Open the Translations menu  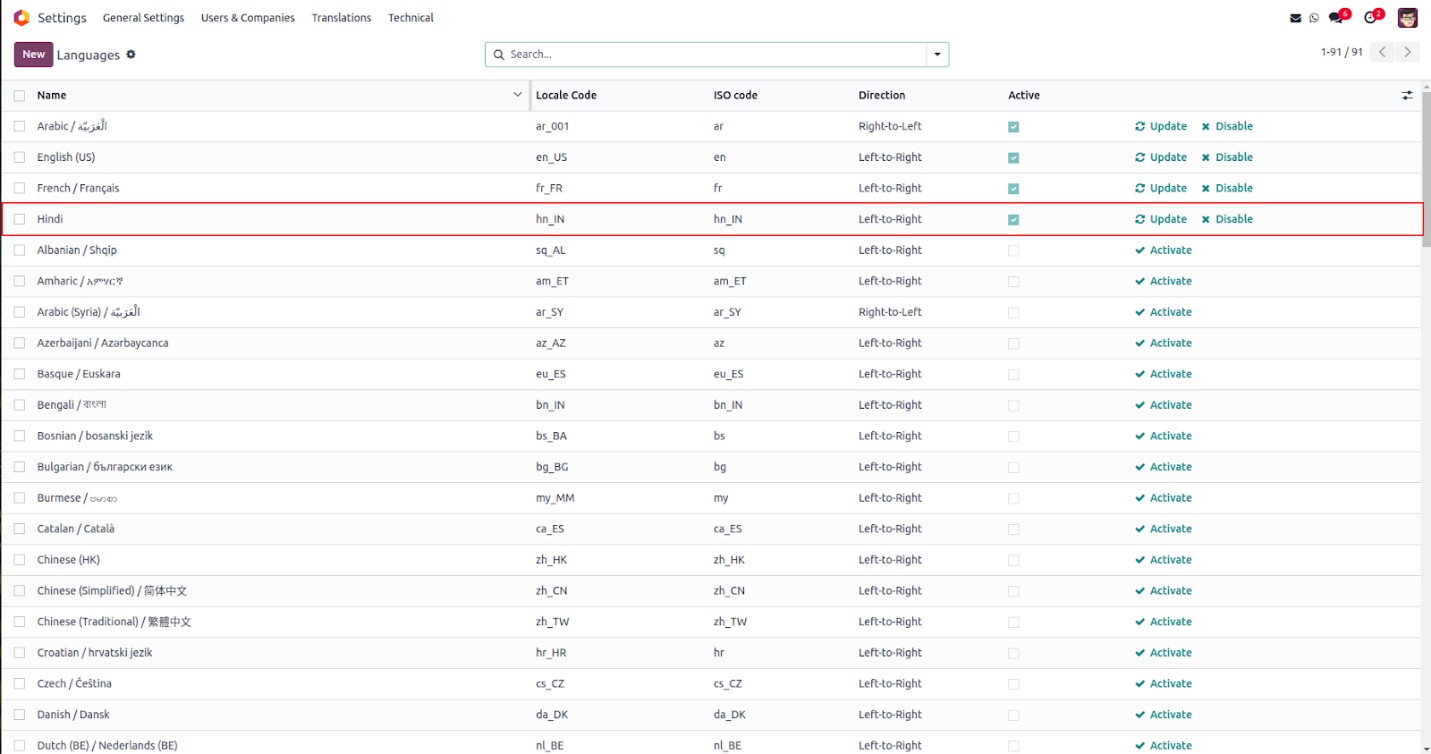341,18
